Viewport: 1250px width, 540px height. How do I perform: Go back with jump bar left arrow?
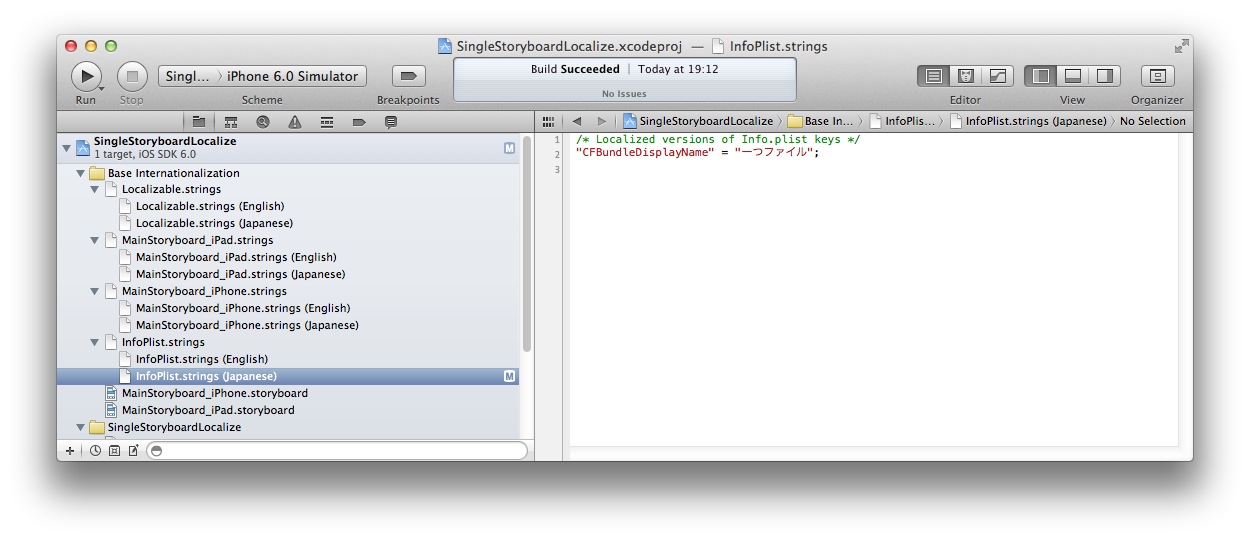(576, 121)
